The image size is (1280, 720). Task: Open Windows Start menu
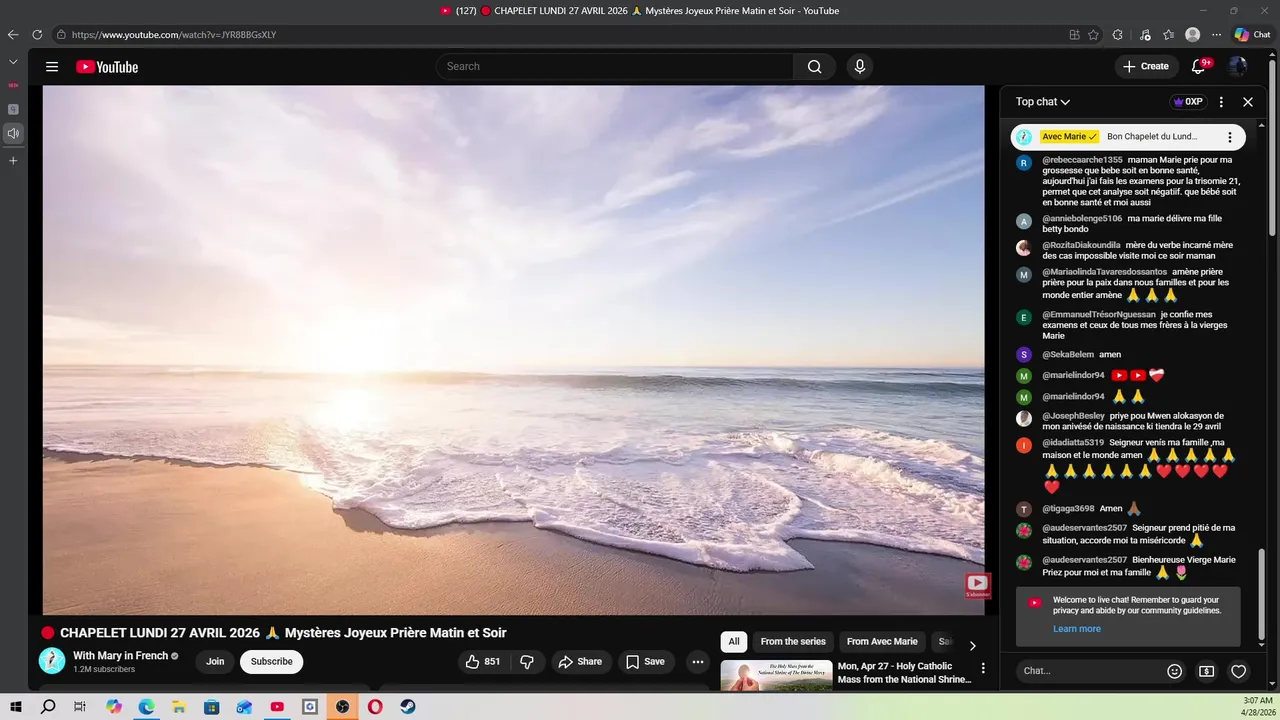coord(16,706)
